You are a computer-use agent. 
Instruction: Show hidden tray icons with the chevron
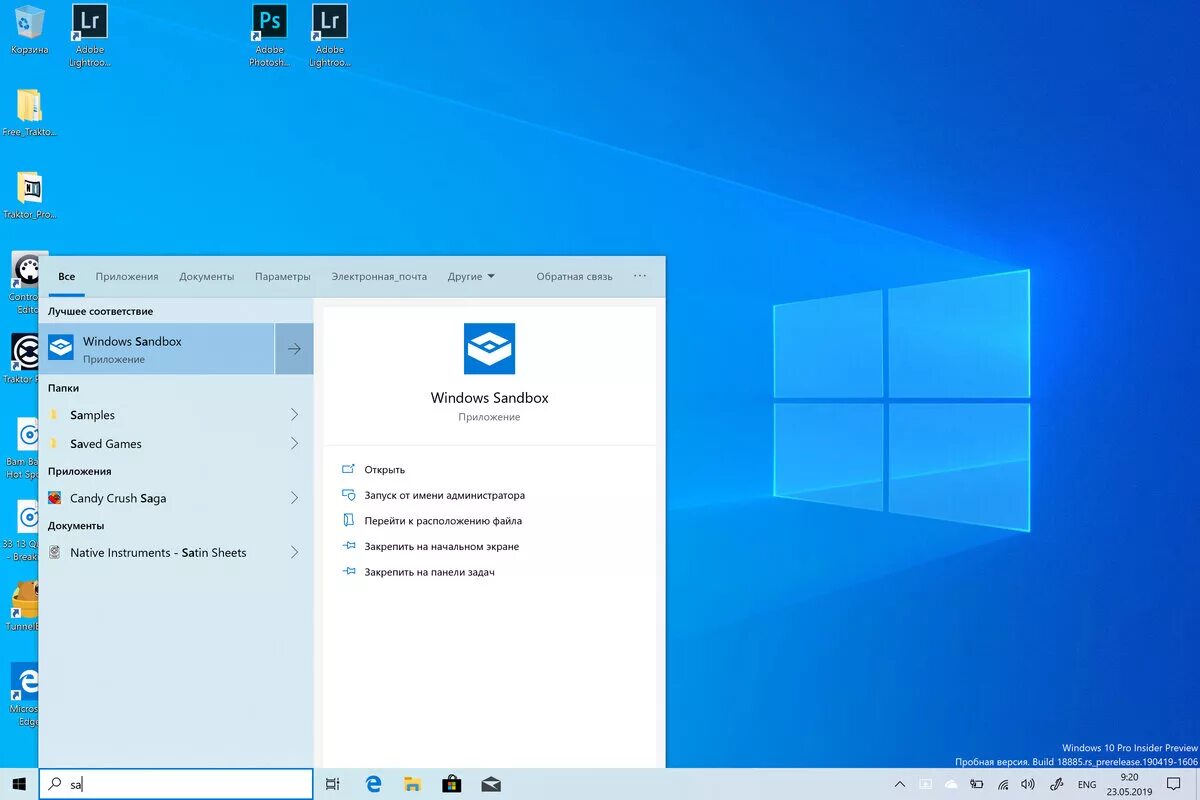click(x=900, y=785)
